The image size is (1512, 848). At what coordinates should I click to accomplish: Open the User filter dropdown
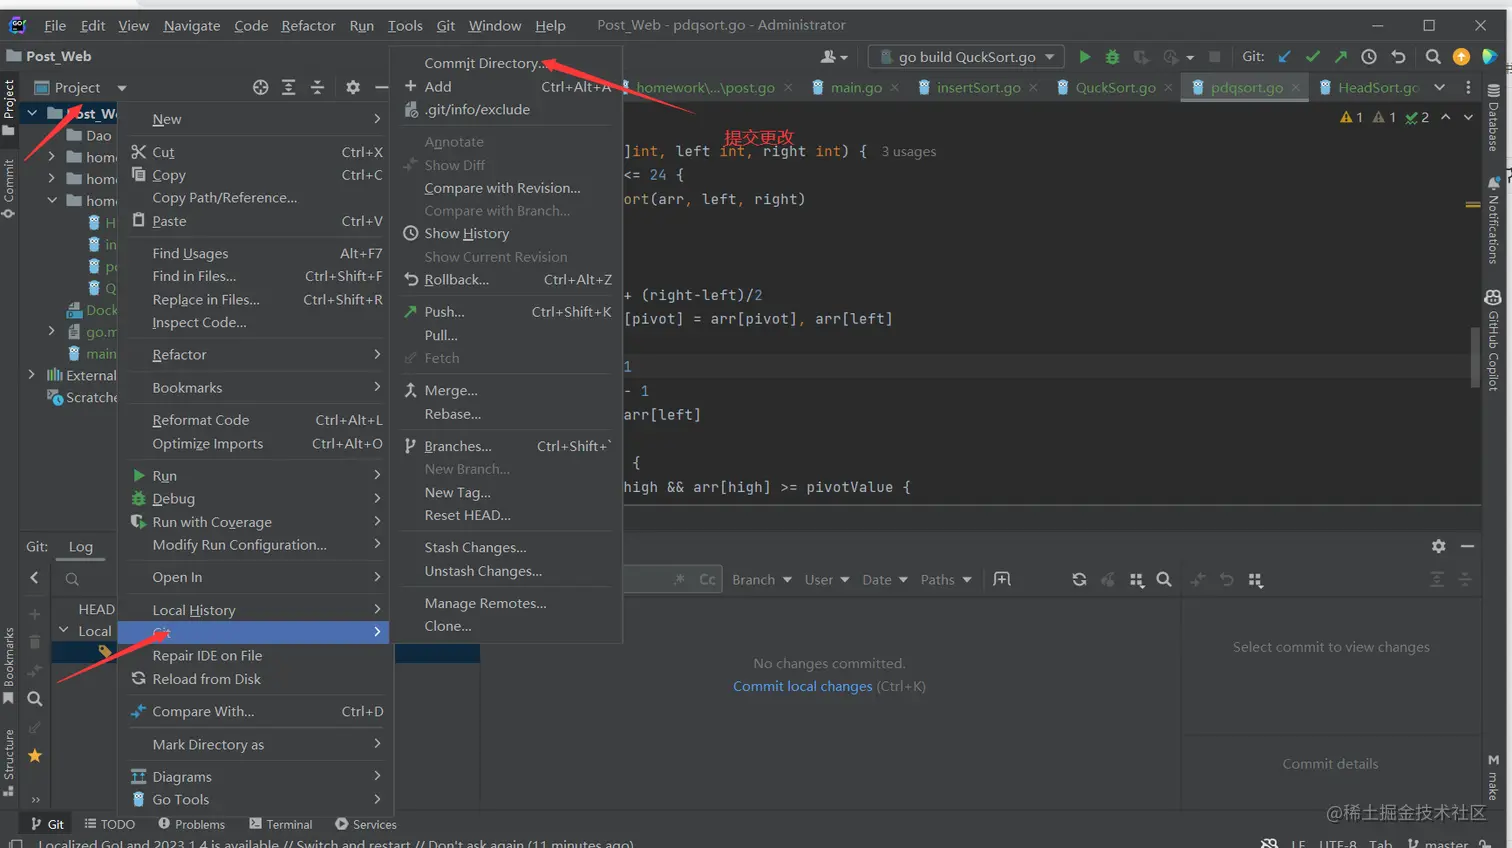point(827,580)
